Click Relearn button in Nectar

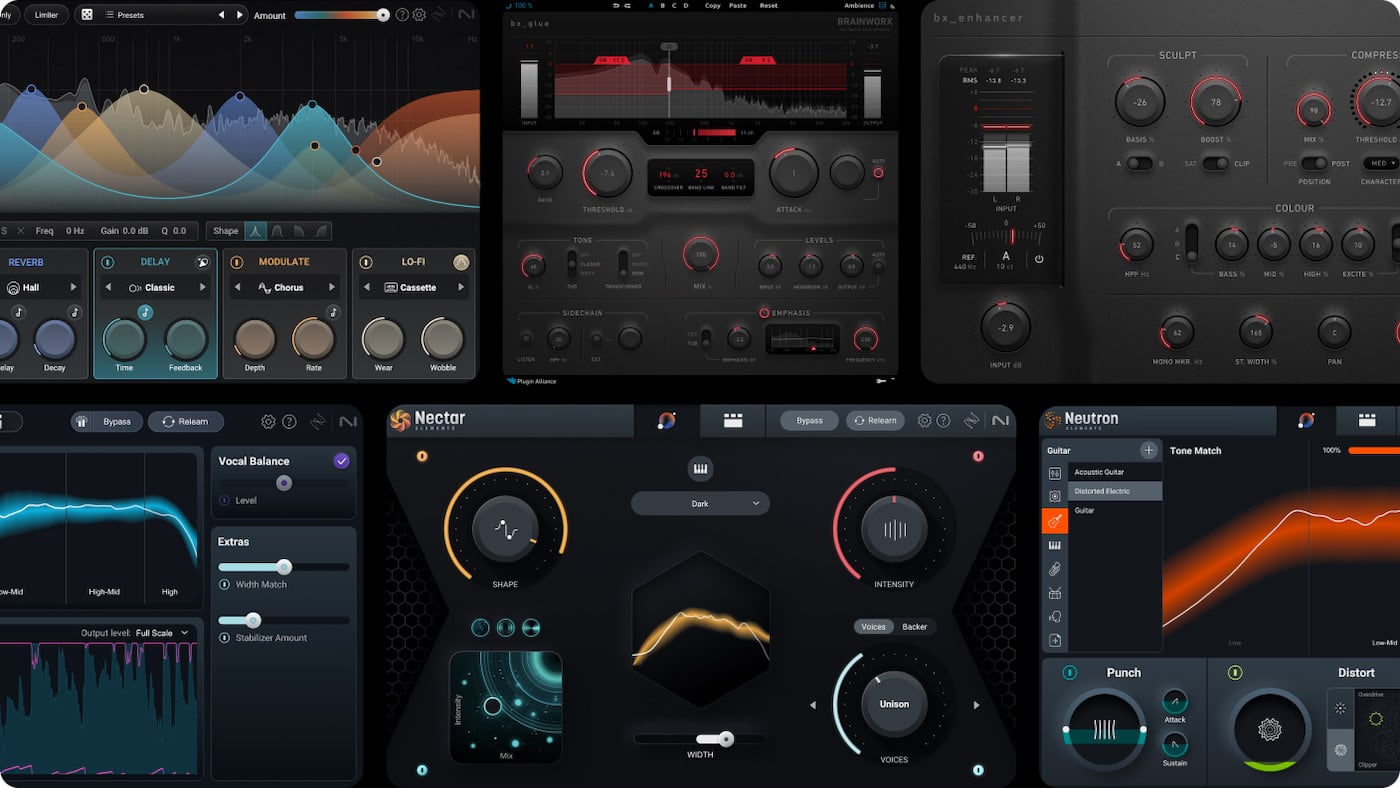tap(875, 421)
